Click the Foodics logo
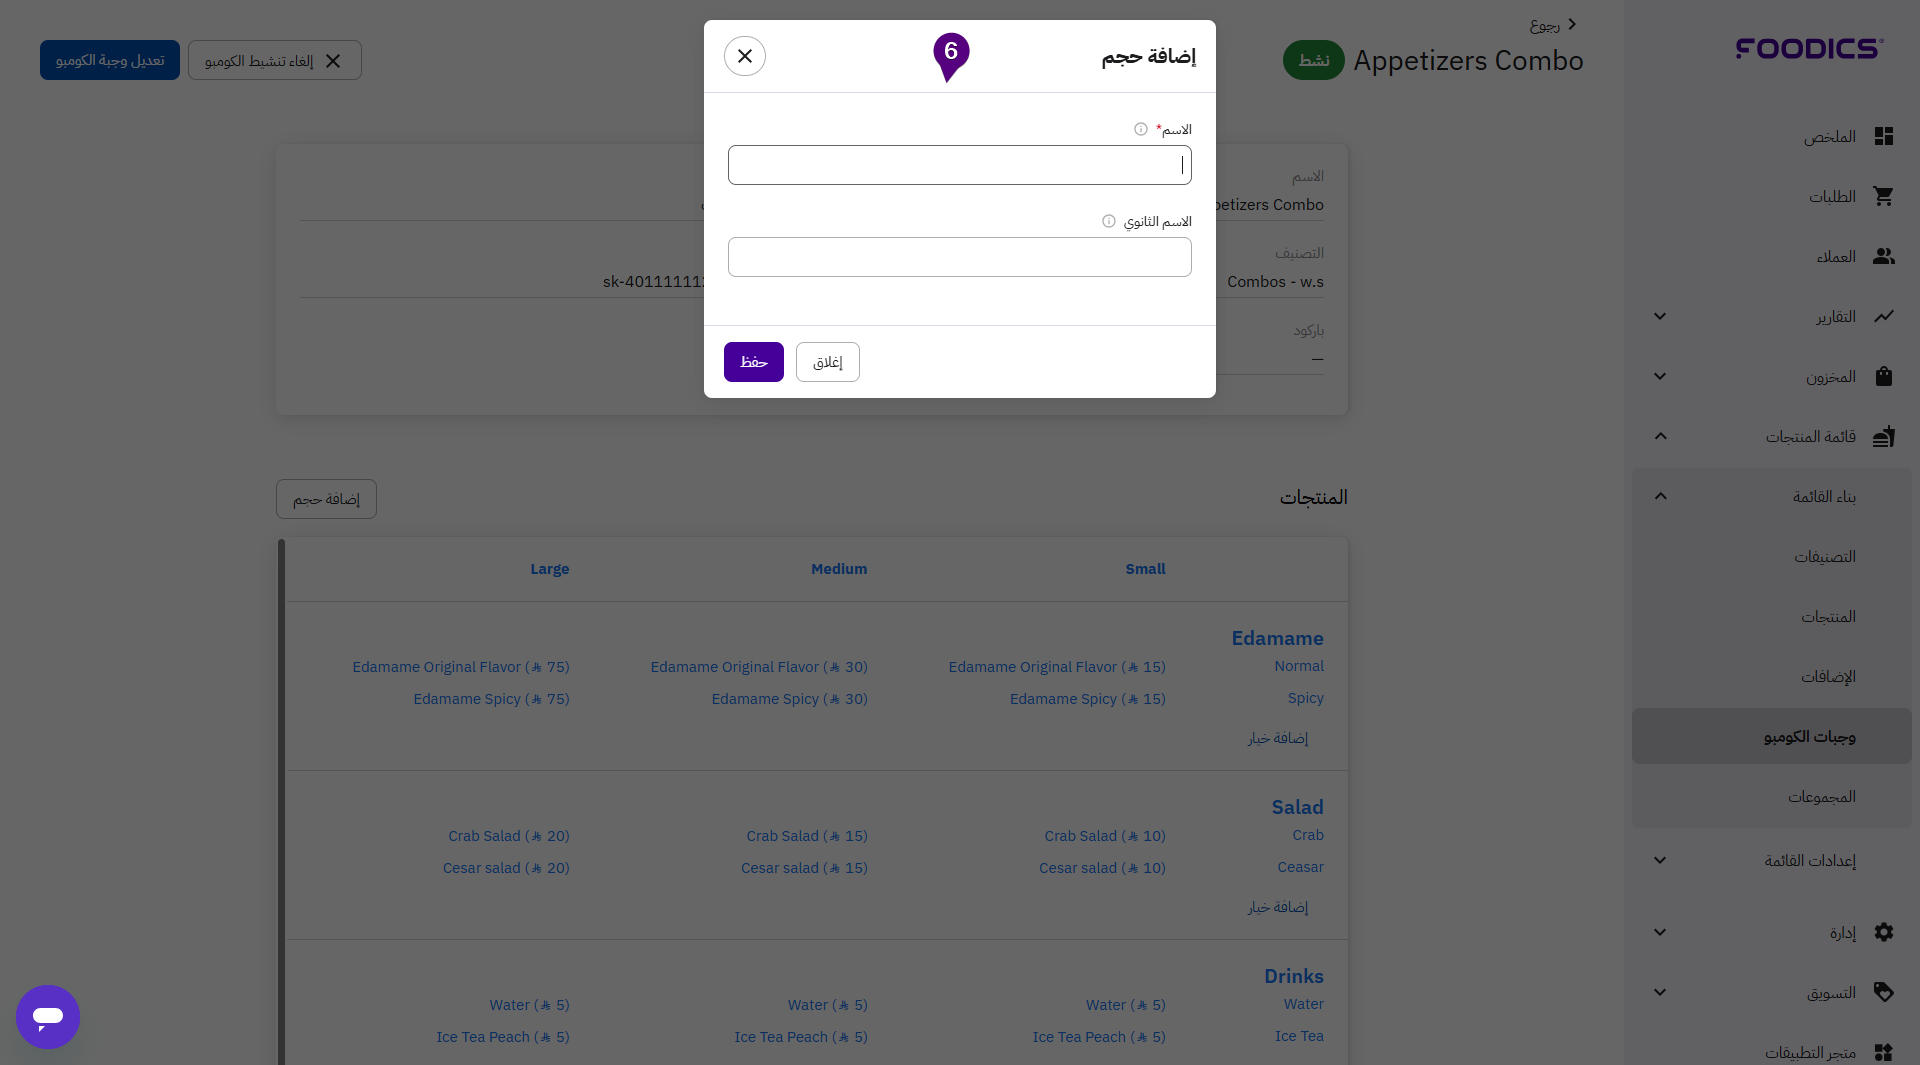 tap(1809, 48)
